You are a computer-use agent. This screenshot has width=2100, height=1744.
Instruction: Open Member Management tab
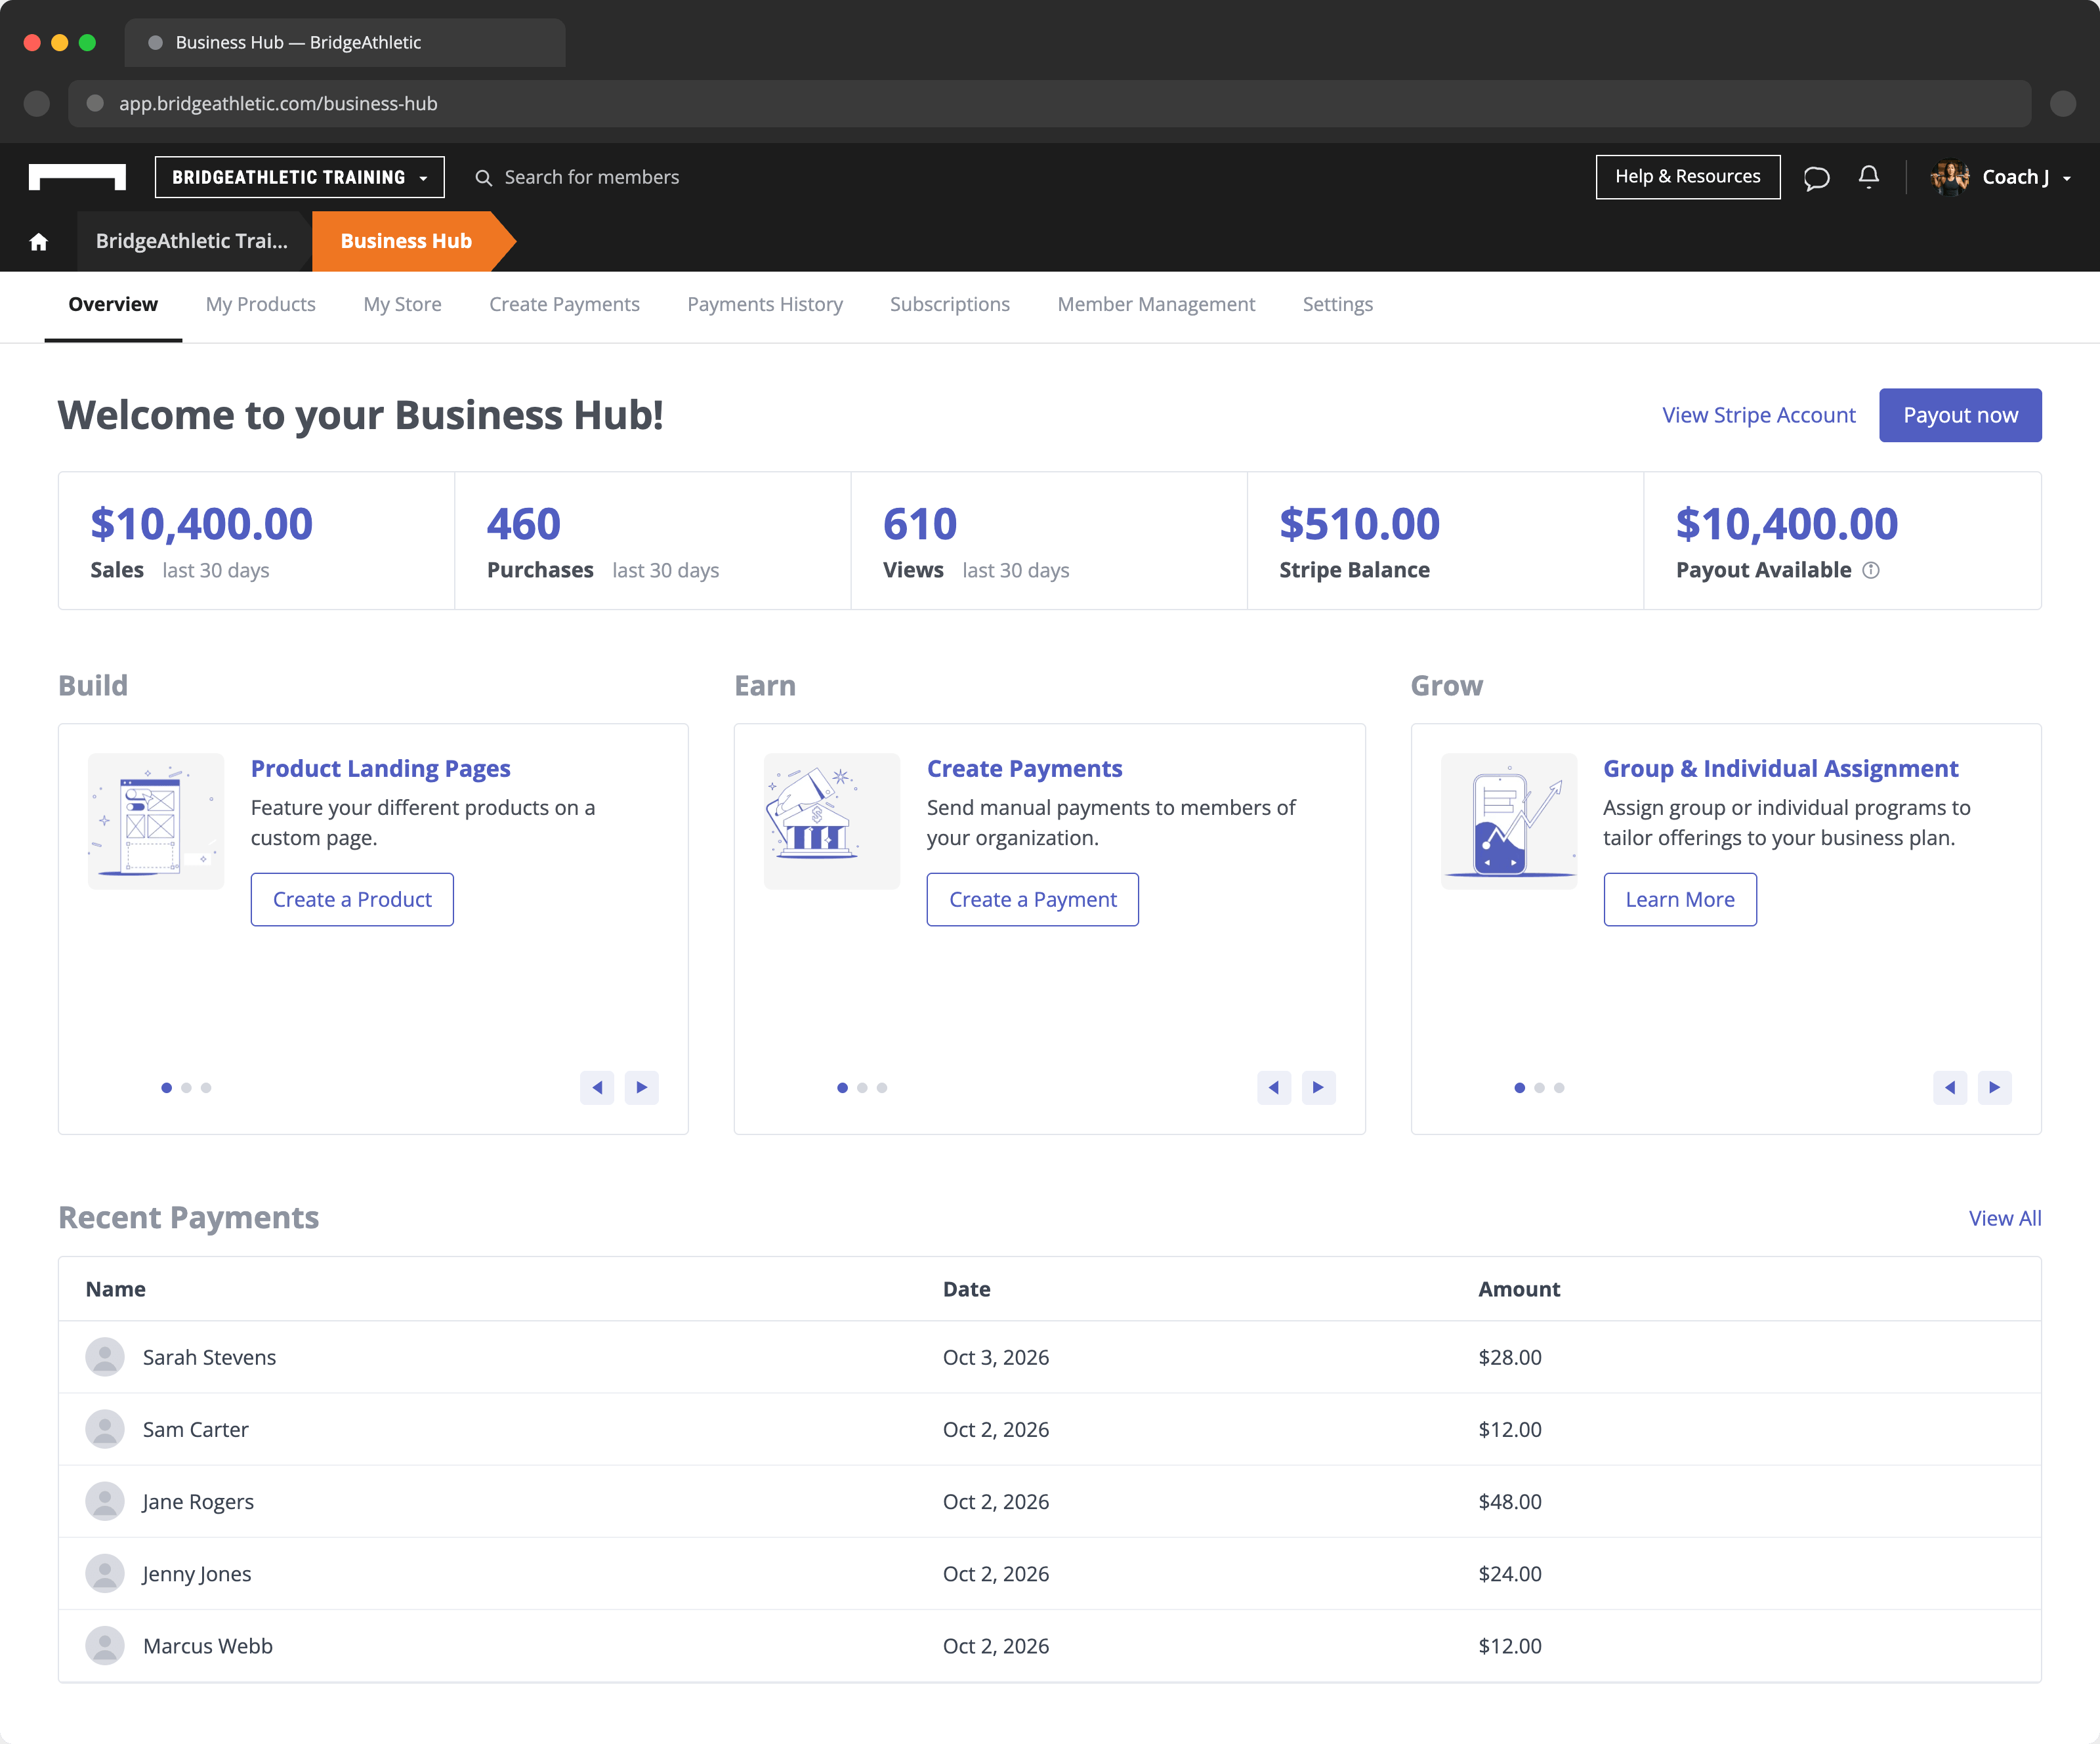pos(1156,304)
